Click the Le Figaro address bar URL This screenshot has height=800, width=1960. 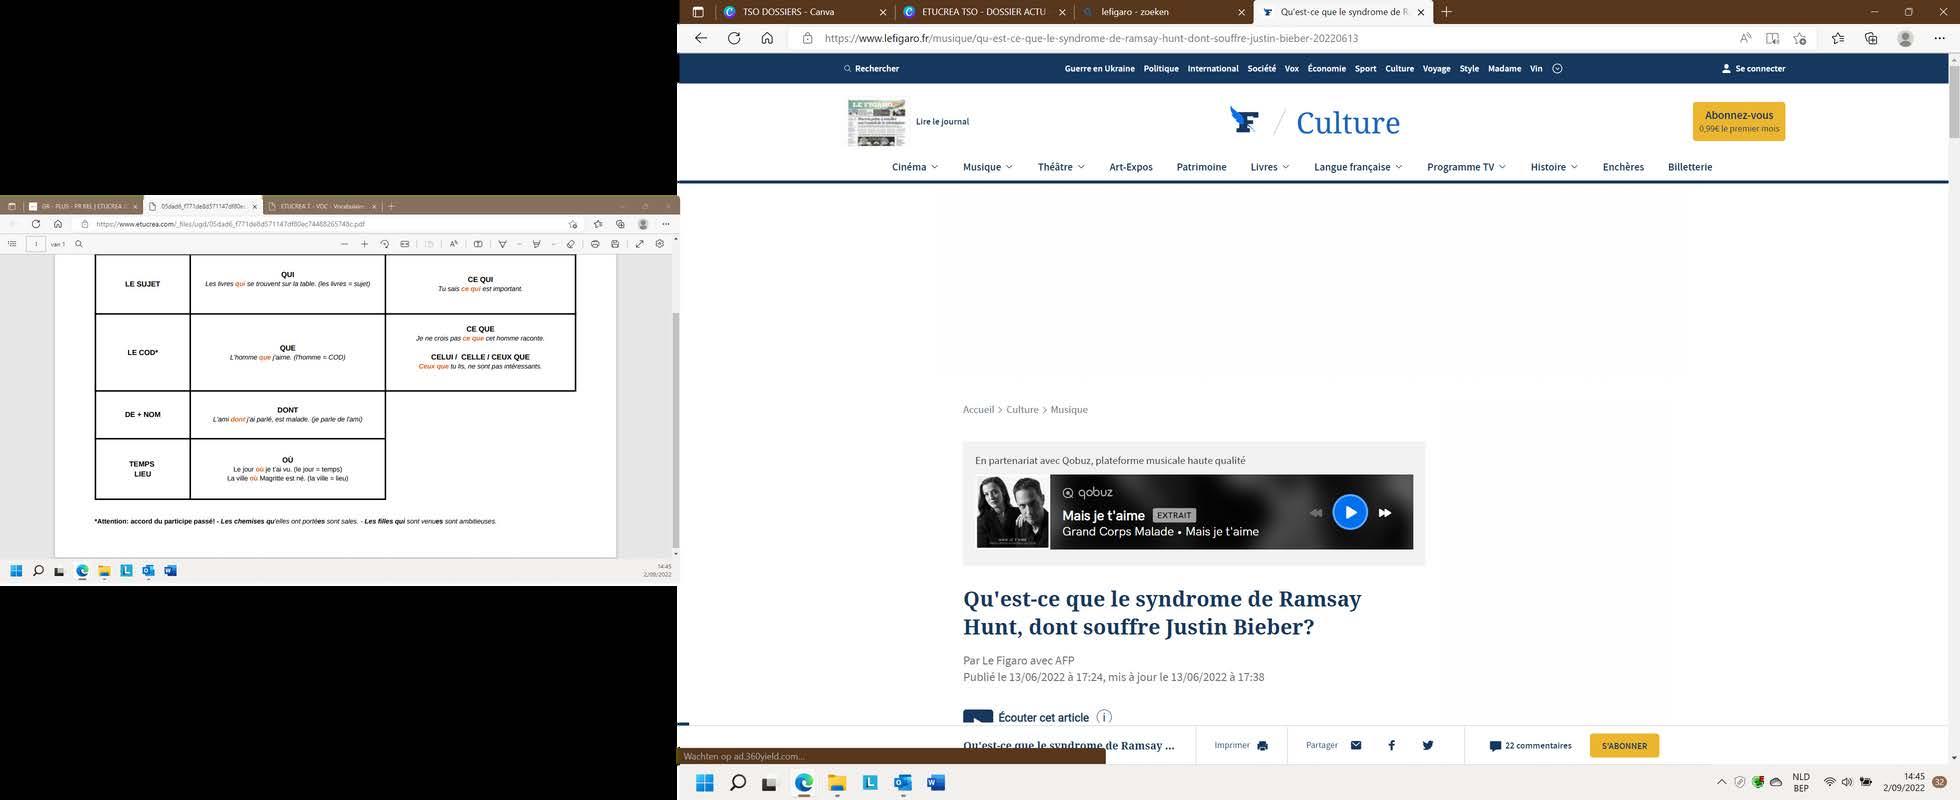point(1091,38)
